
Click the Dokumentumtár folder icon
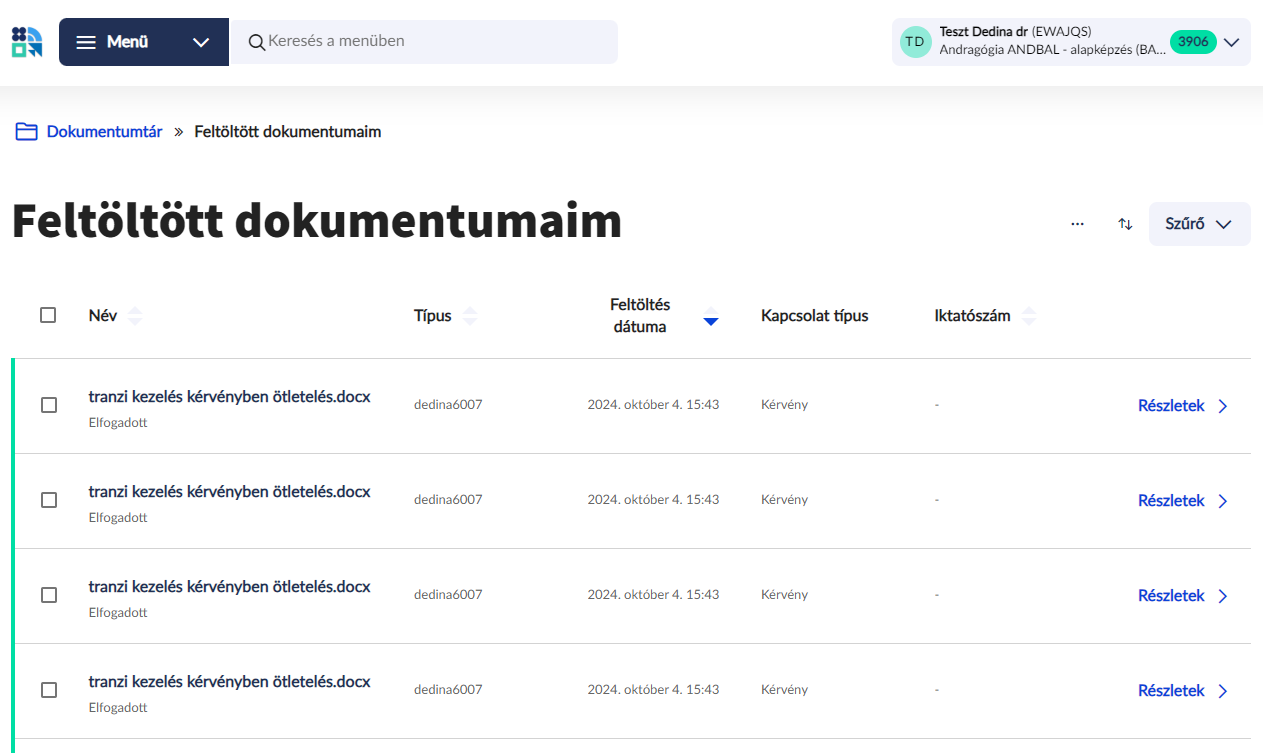point(26,132)
